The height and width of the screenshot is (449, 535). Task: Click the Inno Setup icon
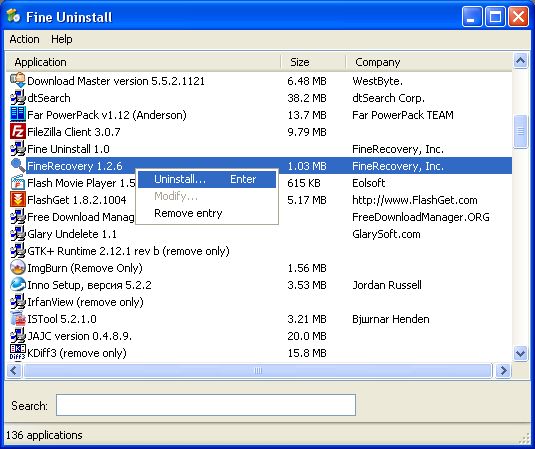[x=18, y=285]
